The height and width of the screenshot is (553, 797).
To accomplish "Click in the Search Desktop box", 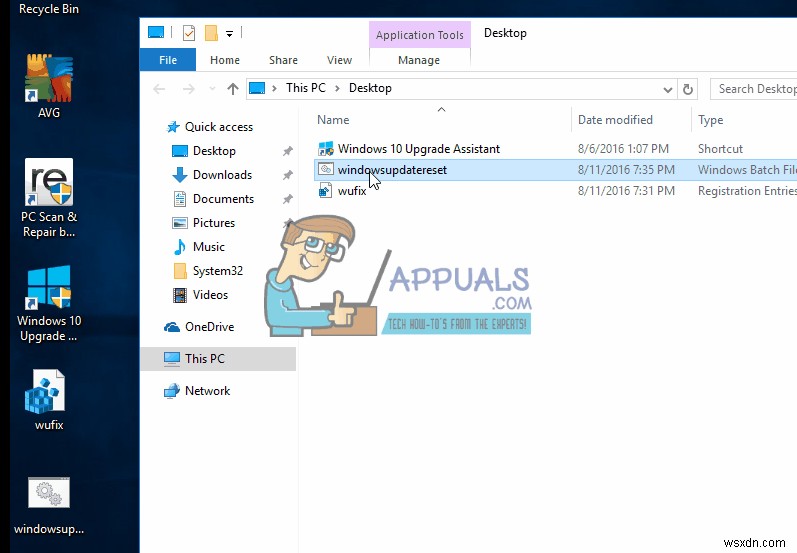I will [x=753, y=89].
